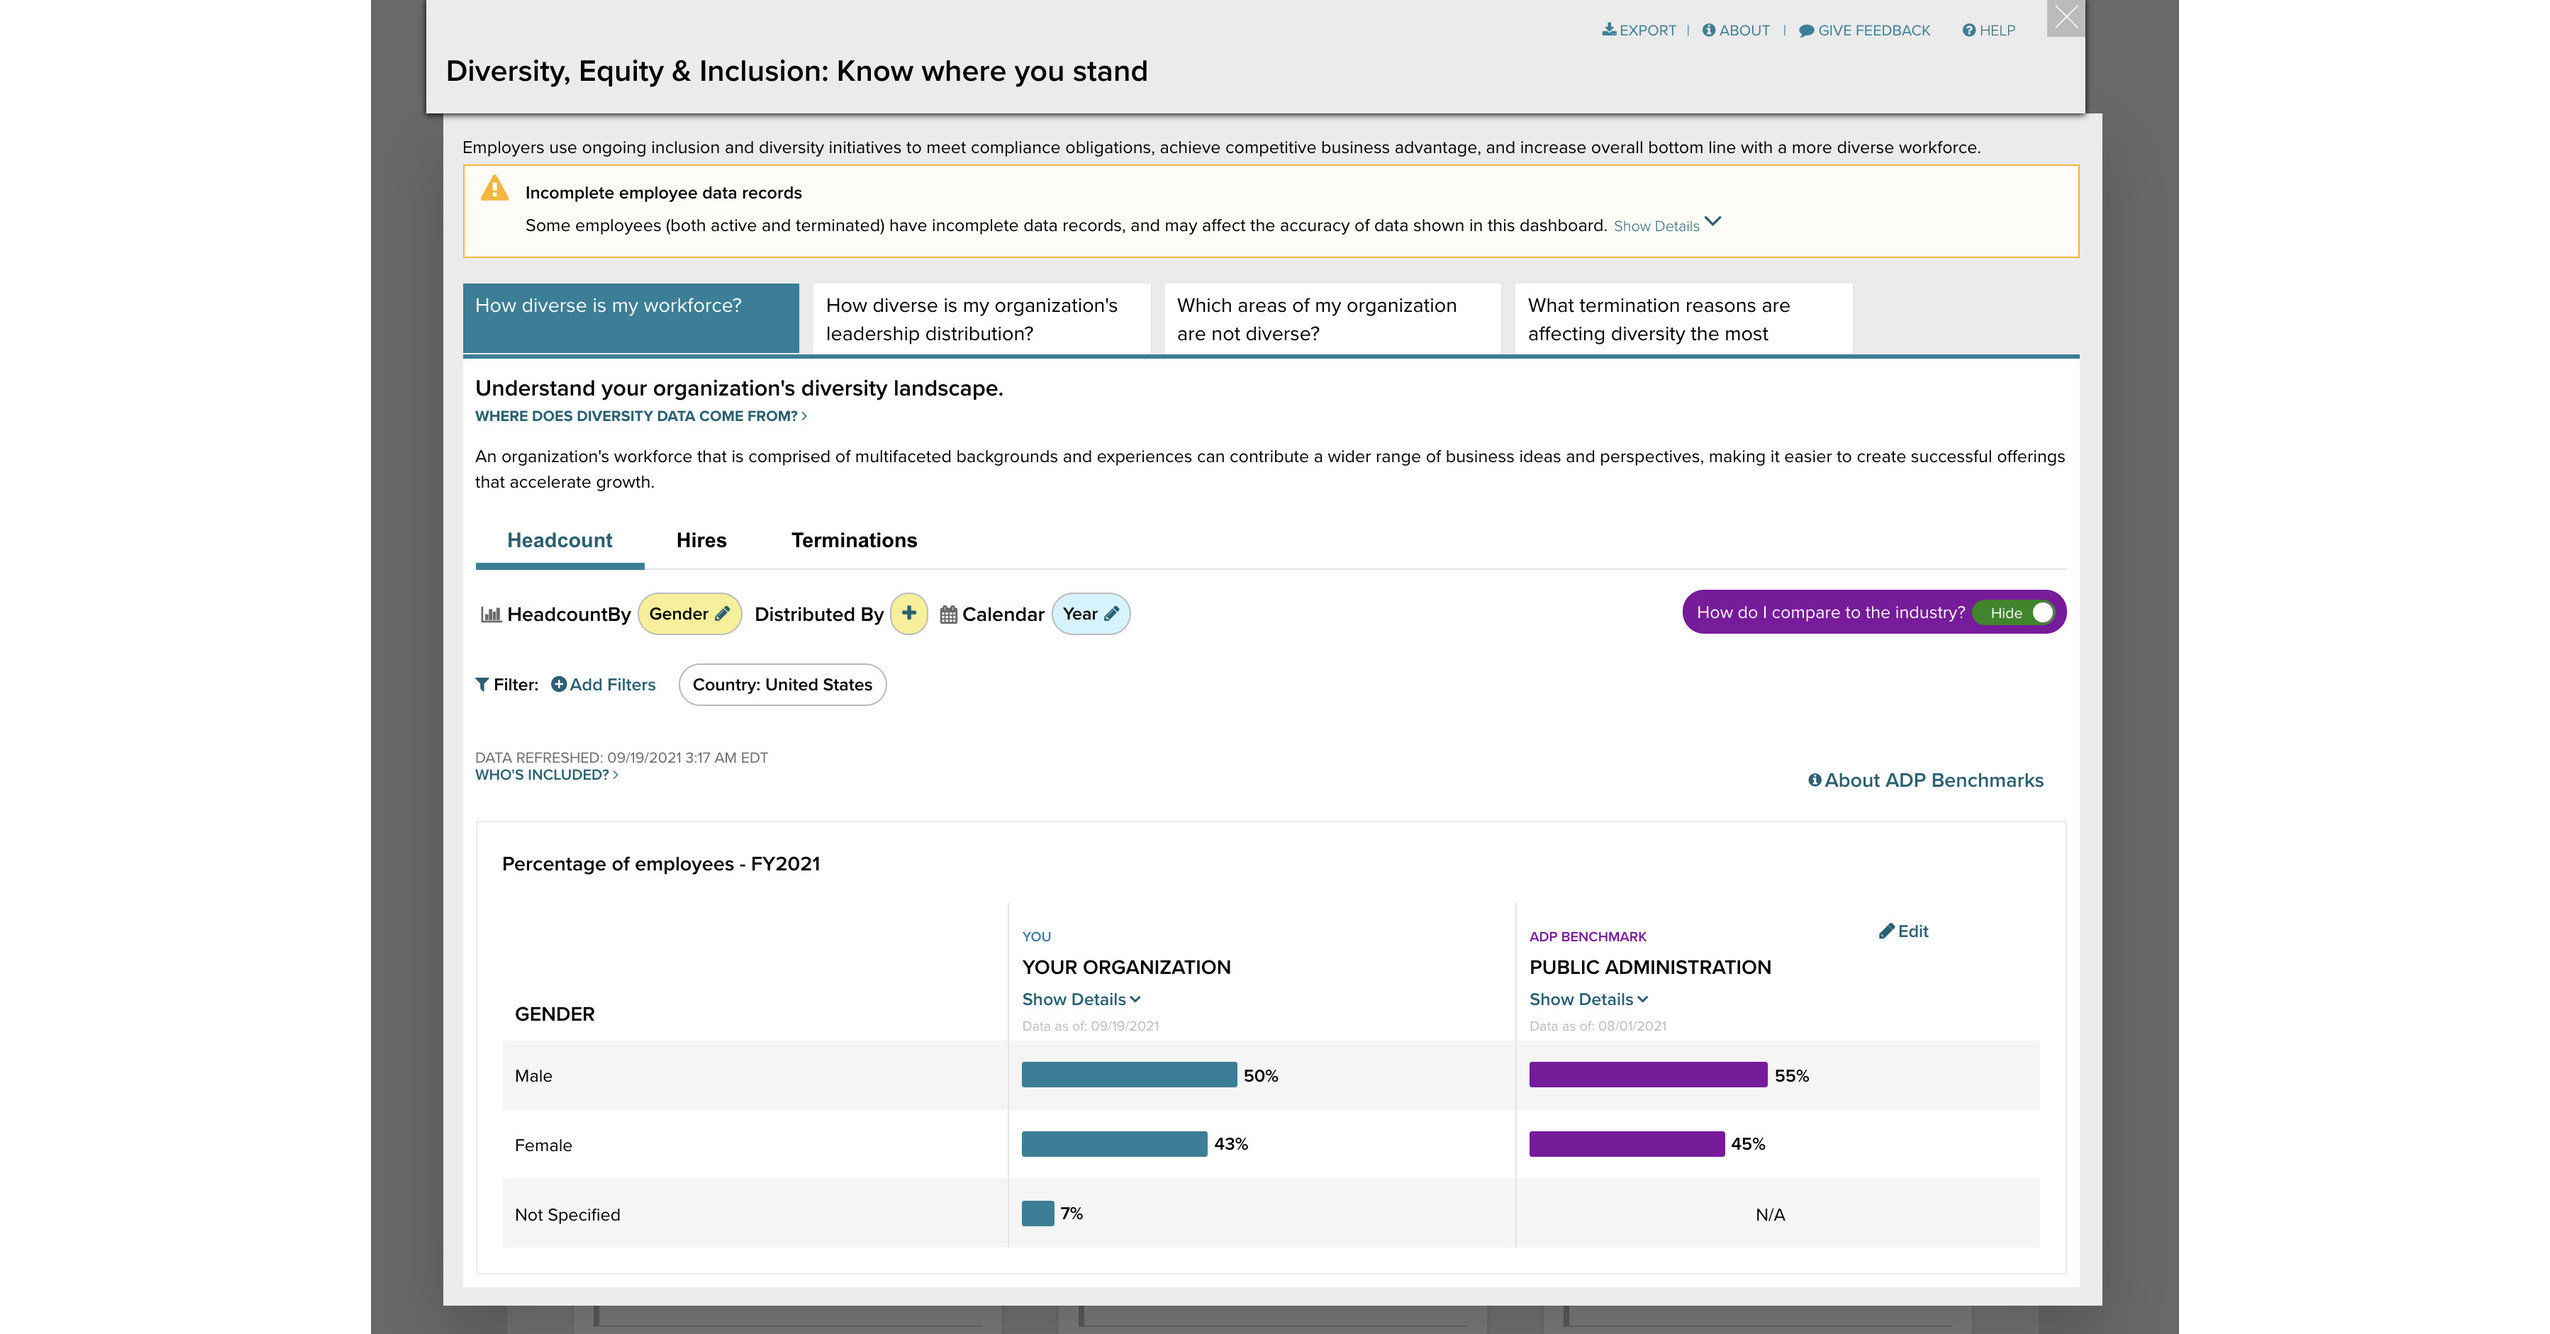Open About ADP Benchmarks info
2550x1334 pixels.
tap(1926, 780)
